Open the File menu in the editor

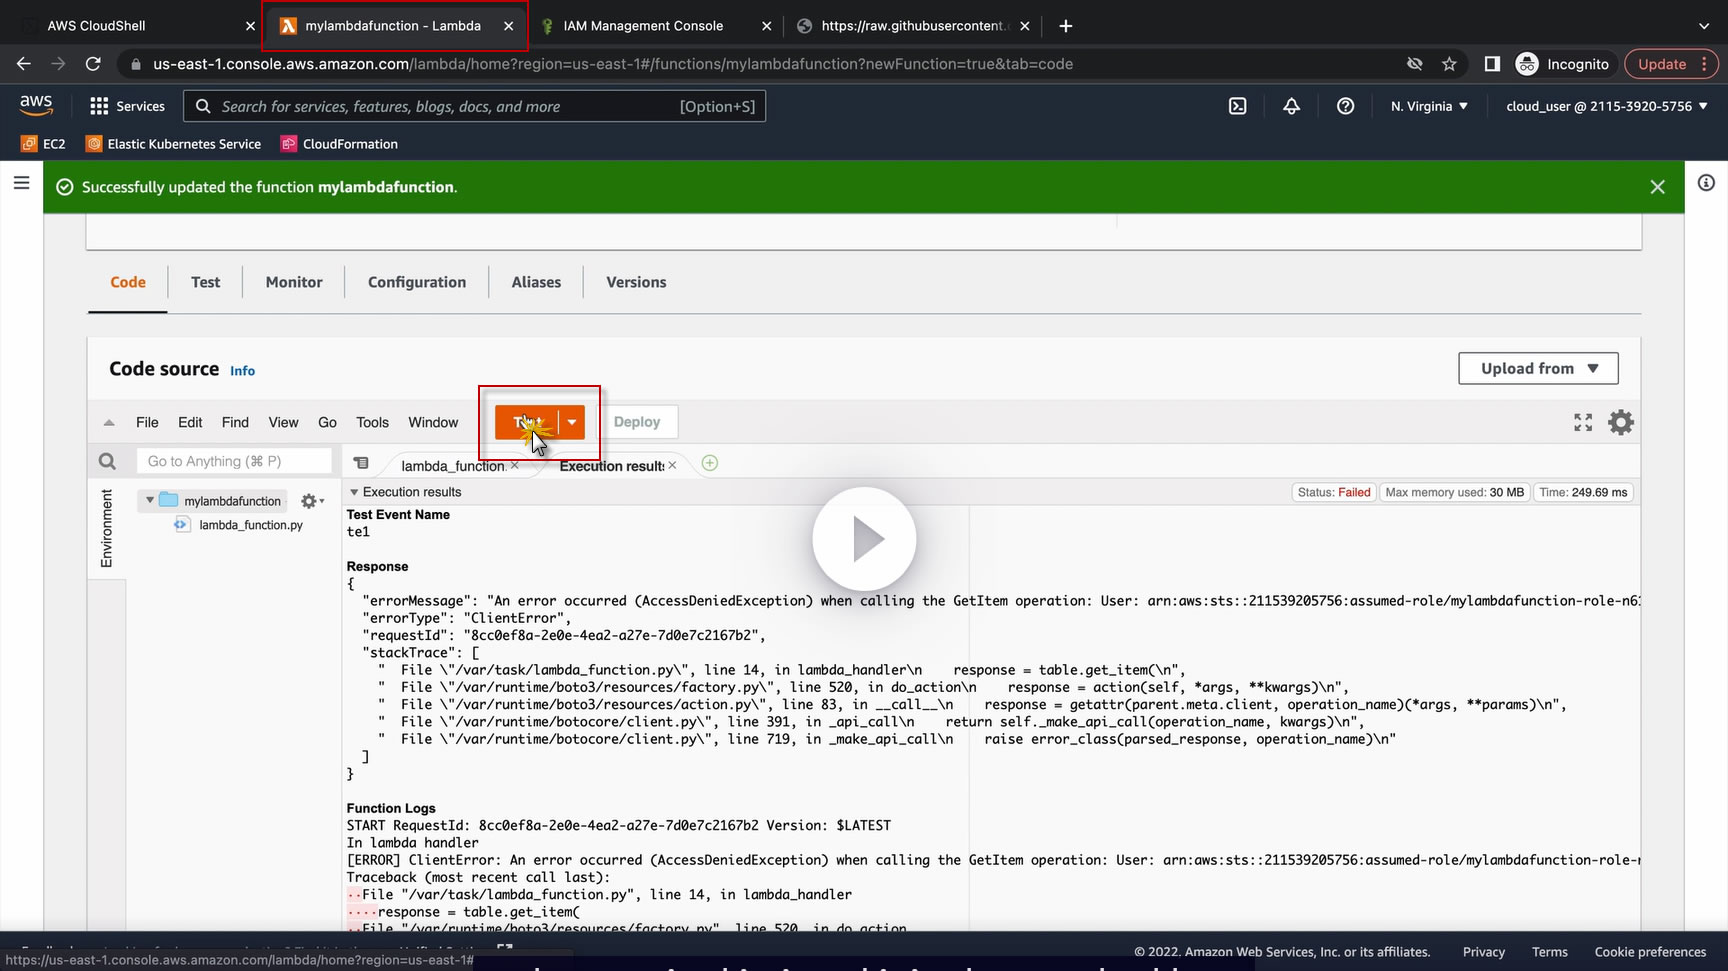(147, 422)
